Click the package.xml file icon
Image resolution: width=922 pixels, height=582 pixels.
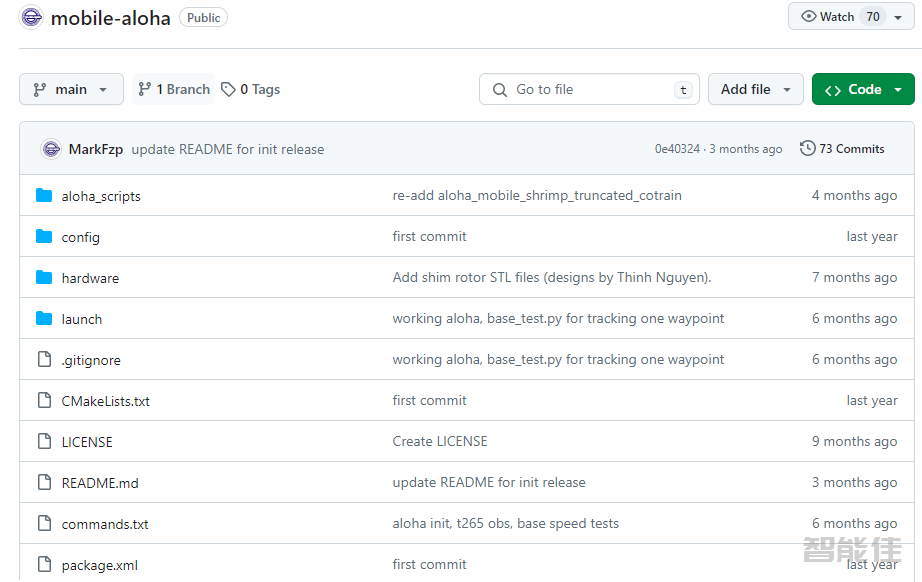[44, 564]
